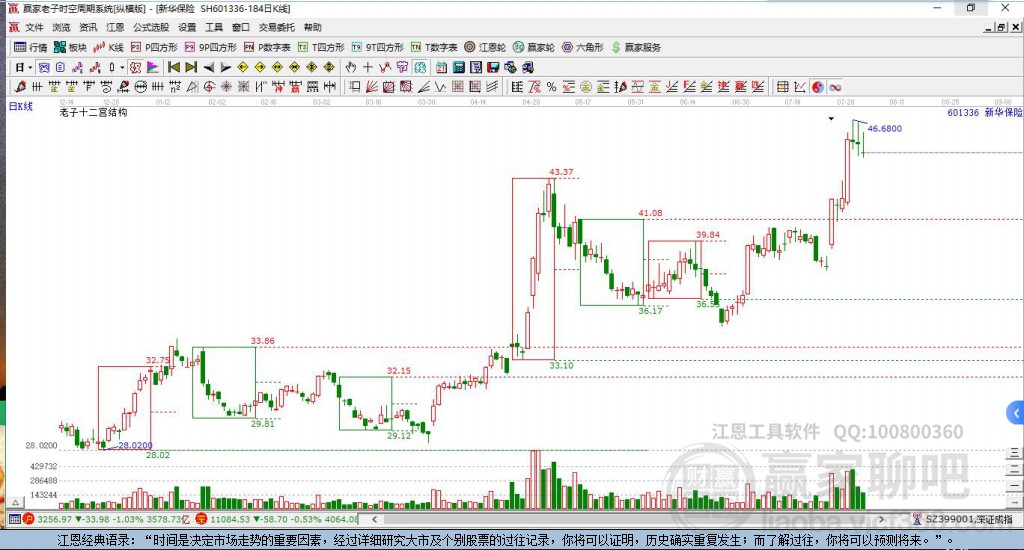Click the 板块 toolbar button
This screenshot has width=1024, height=550.
point(71,47)
